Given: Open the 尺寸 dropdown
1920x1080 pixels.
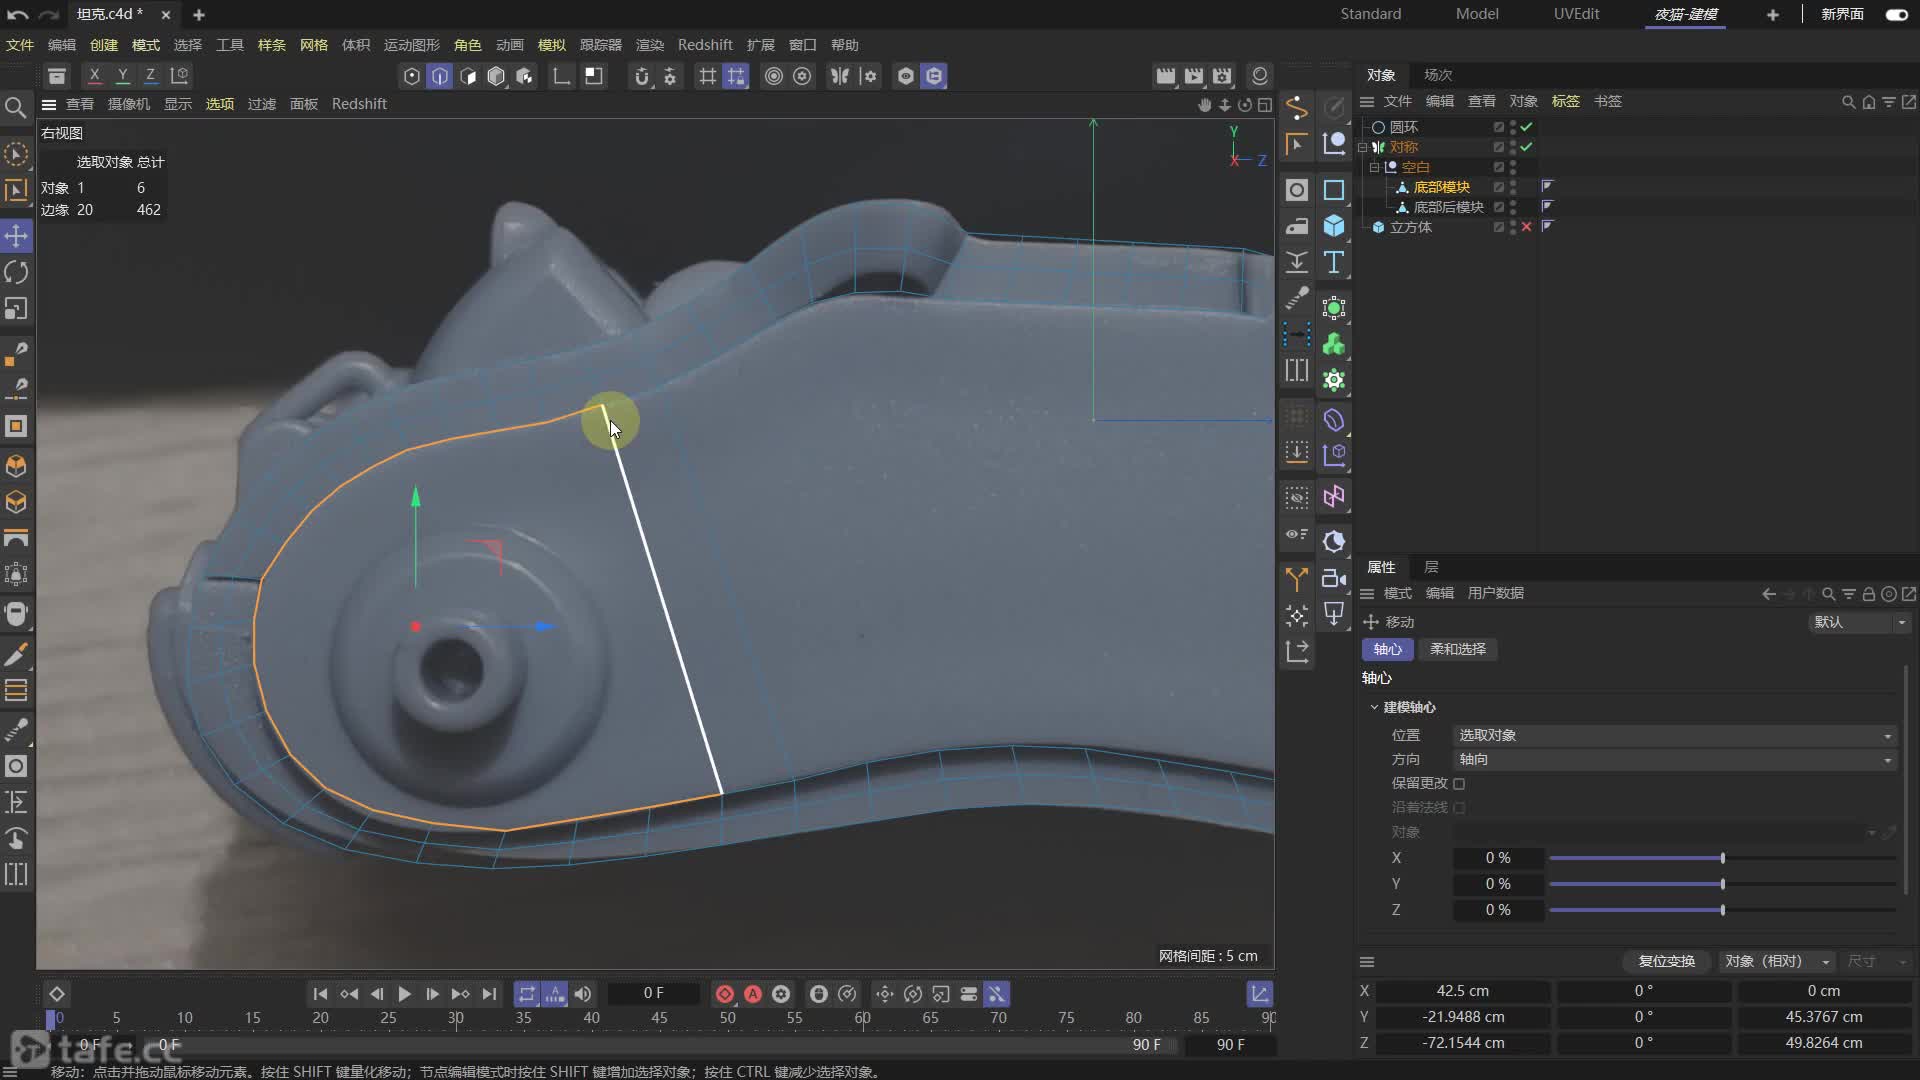Looking at the screenshot, I should click(1876, 961).
